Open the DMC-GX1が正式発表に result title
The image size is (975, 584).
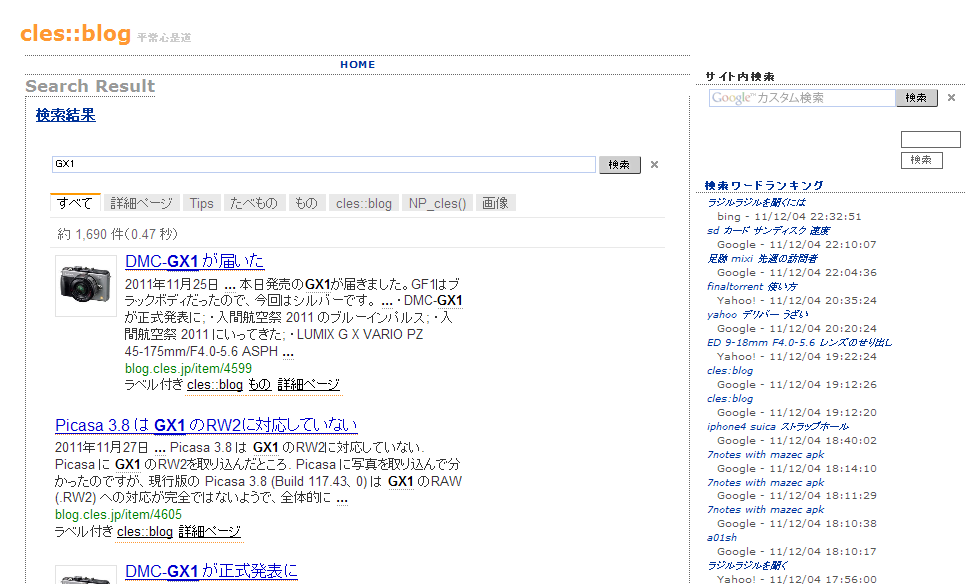(x=211, y=571)
